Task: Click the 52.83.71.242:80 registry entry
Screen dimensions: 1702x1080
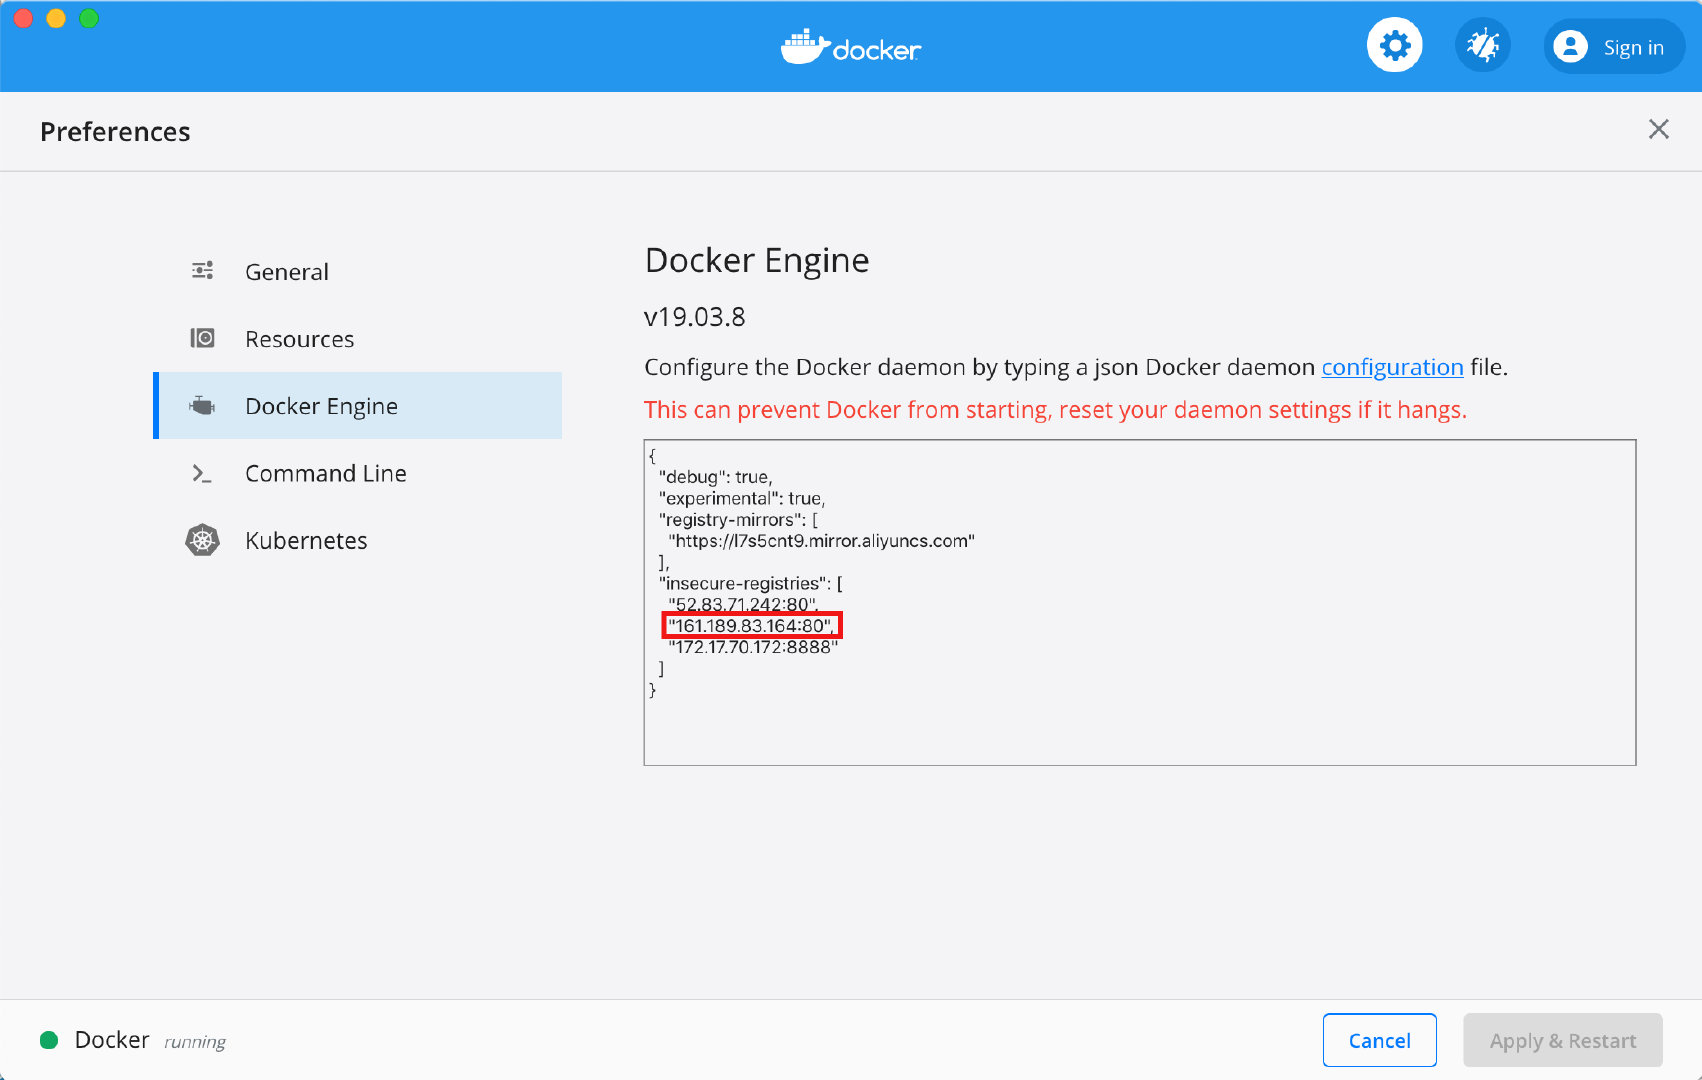Action: point(743,604)
